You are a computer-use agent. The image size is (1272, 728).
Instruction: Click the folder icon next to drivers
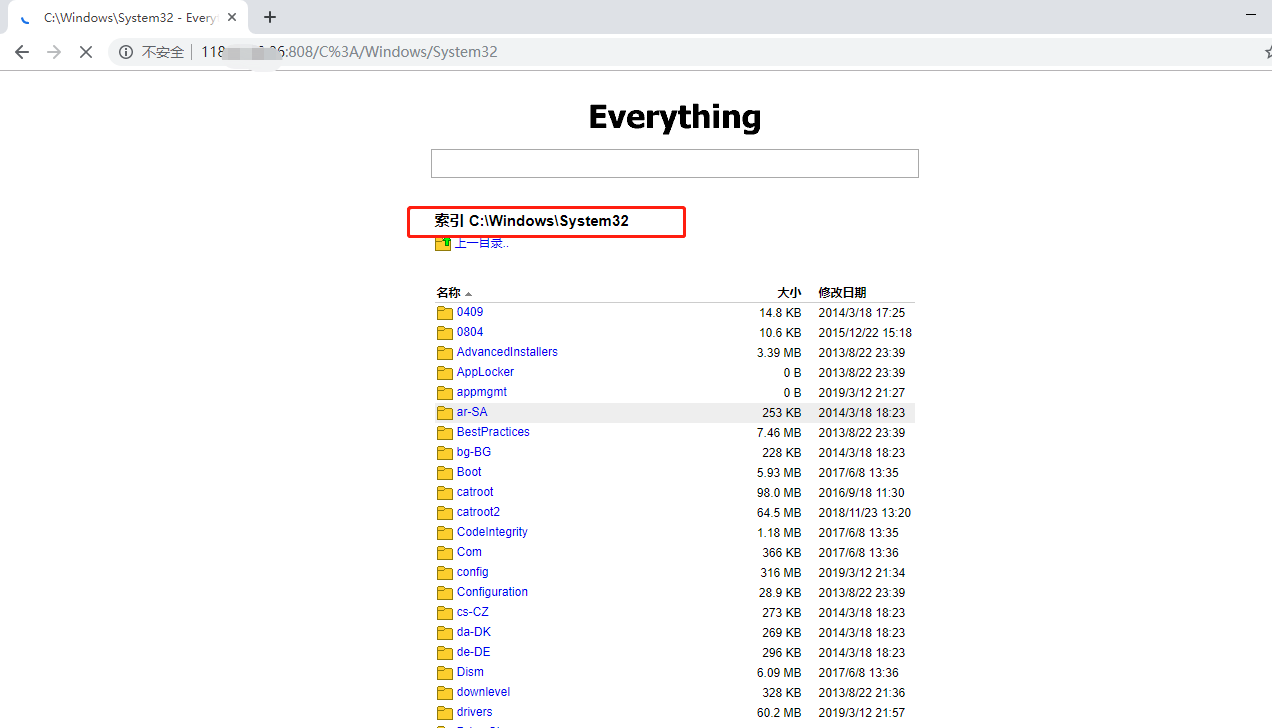(x=444, y=712)
